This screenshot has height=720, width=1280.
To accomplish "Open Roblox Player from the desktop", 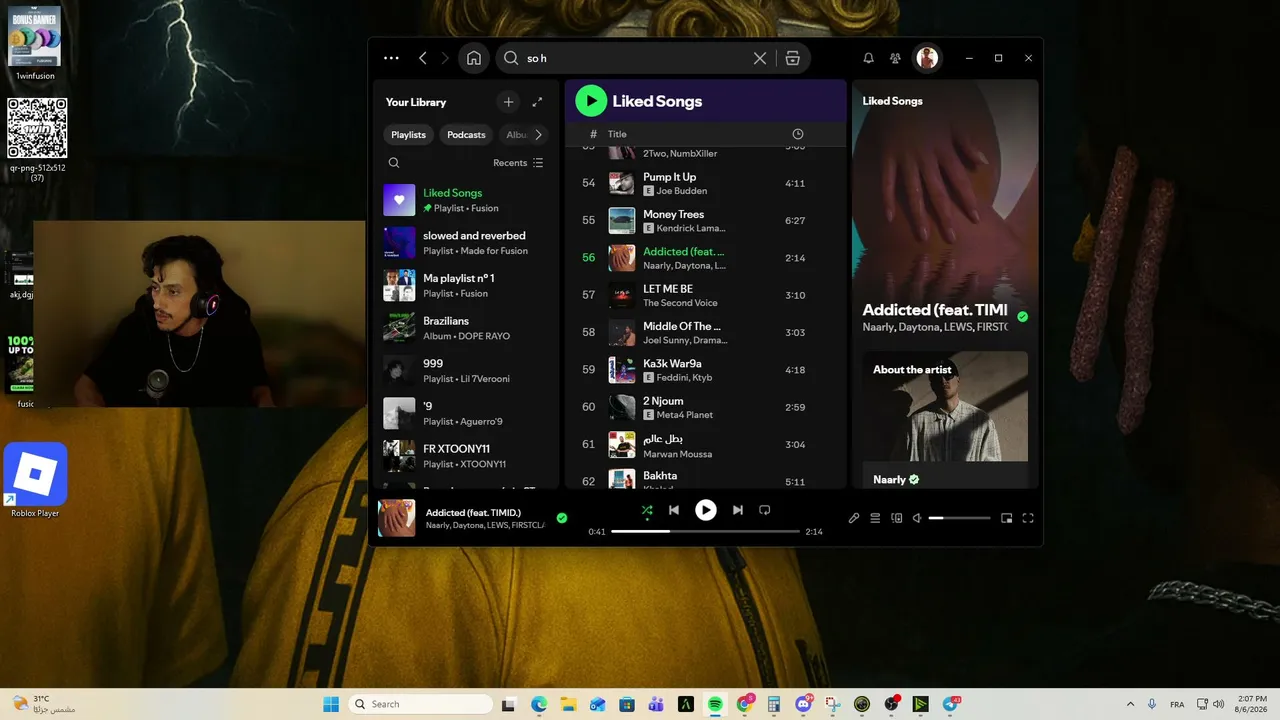I will [35, 481].
